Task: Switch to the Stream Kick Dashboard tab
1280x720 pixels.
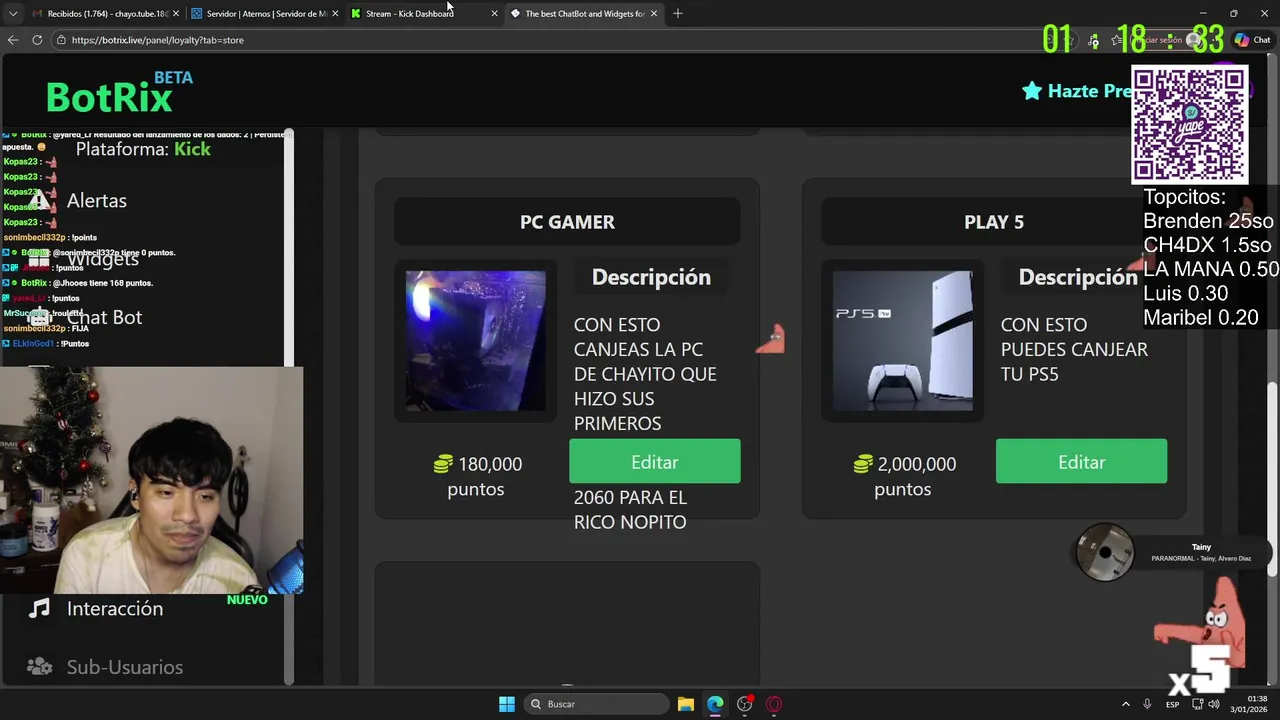Action: [x=423, y=14]
